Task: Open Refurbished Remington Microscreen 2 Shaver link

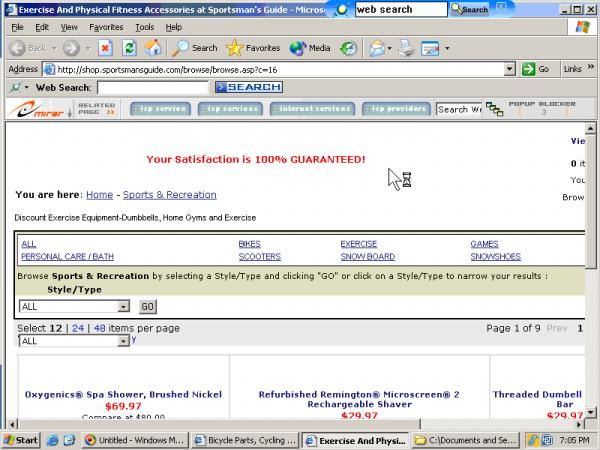Action: [x=359, y=399]
